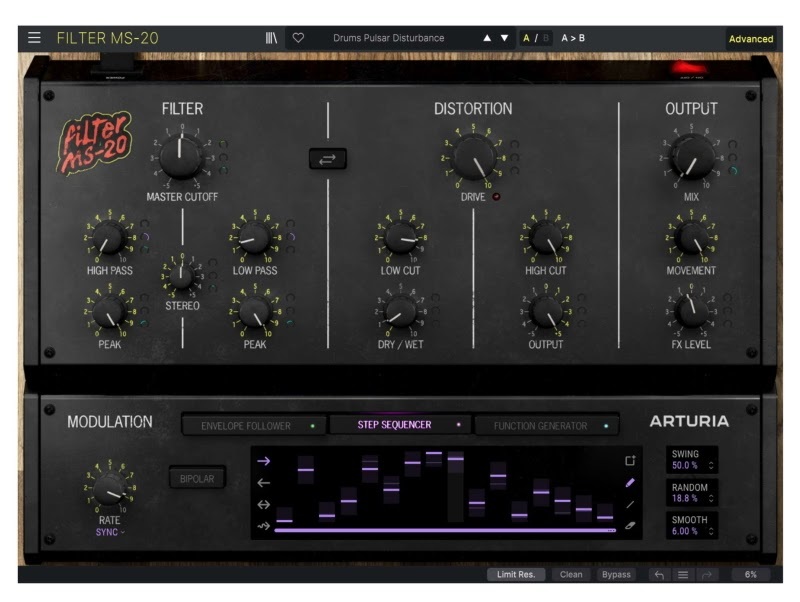800x602 pixels.
Task: Click the FX Level knob
Action: pyautogui.click(x=691, y=312)
